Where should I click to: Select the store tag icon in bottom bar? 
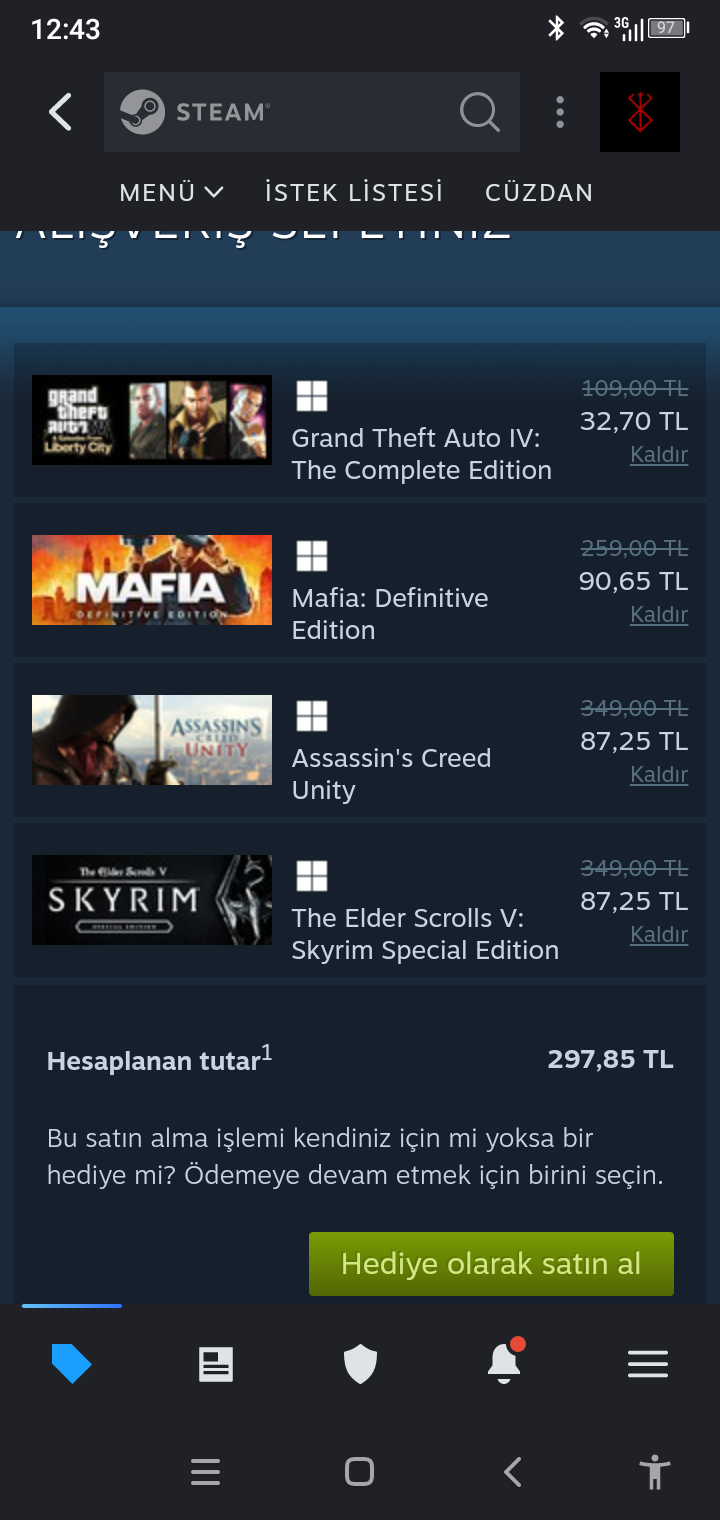pyautogui.click(x=71, y=1364)
